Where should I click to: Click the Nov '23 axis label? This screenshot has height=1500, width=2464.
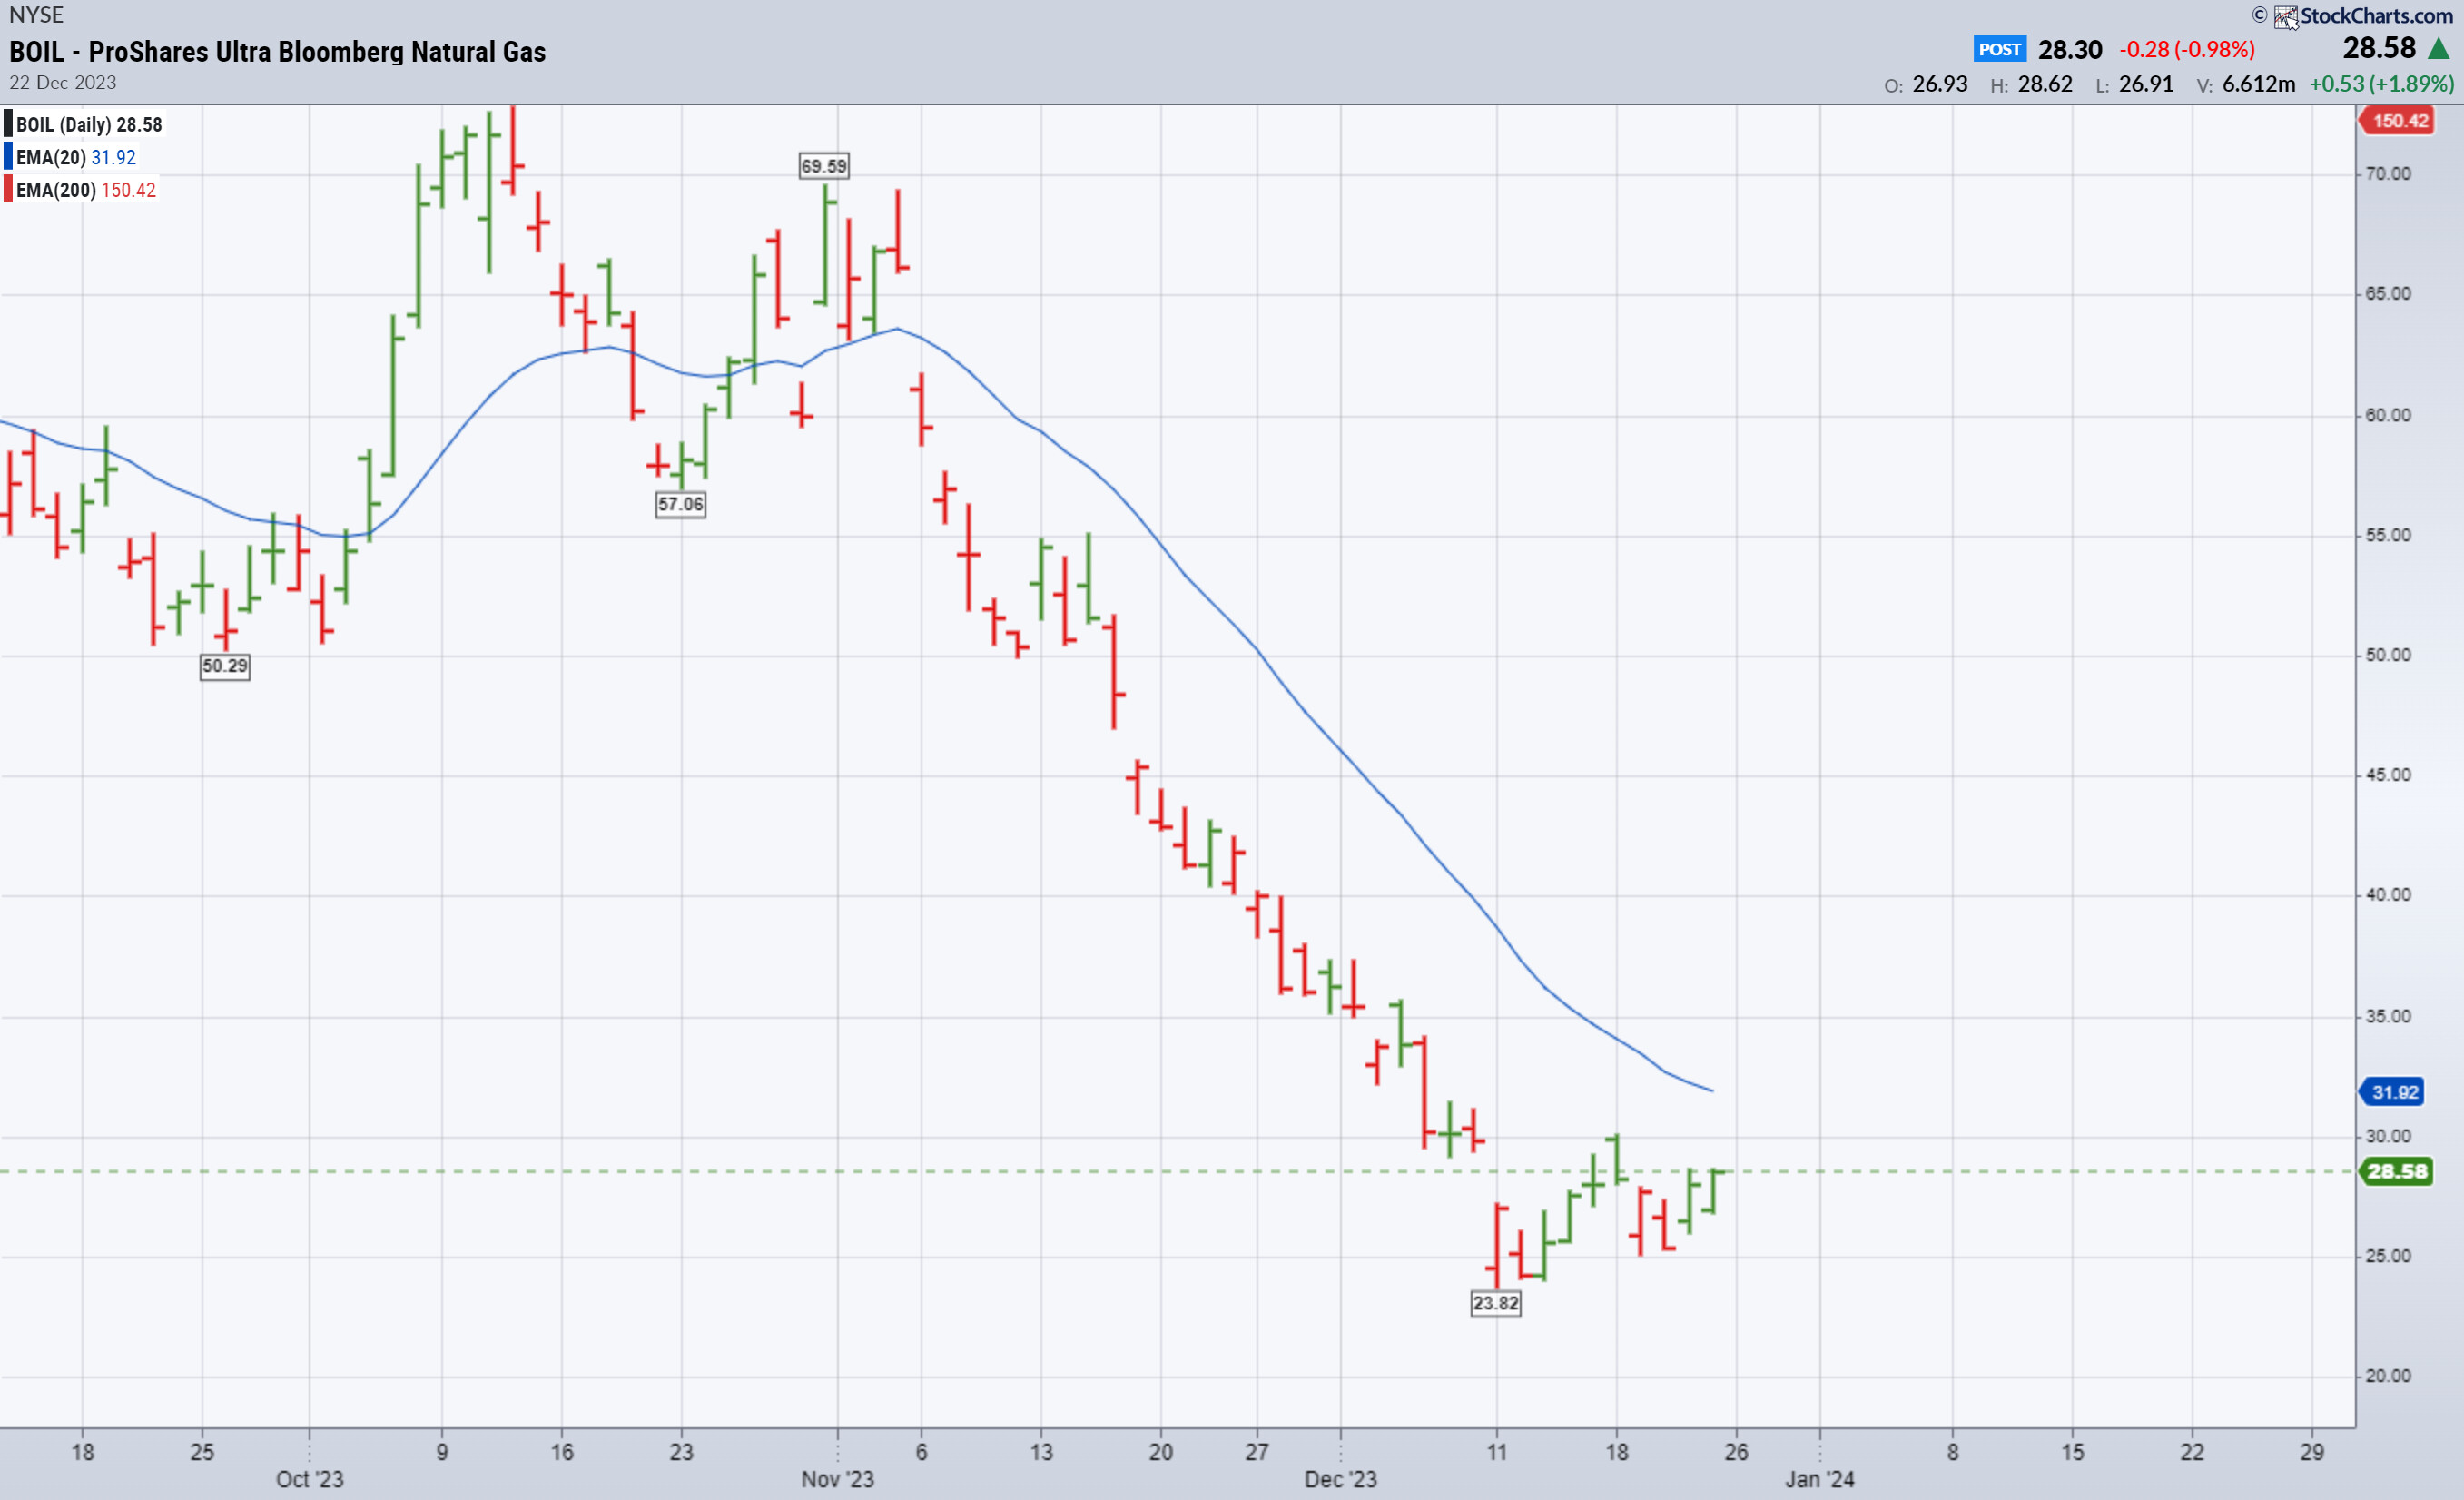click(838, 1479)
